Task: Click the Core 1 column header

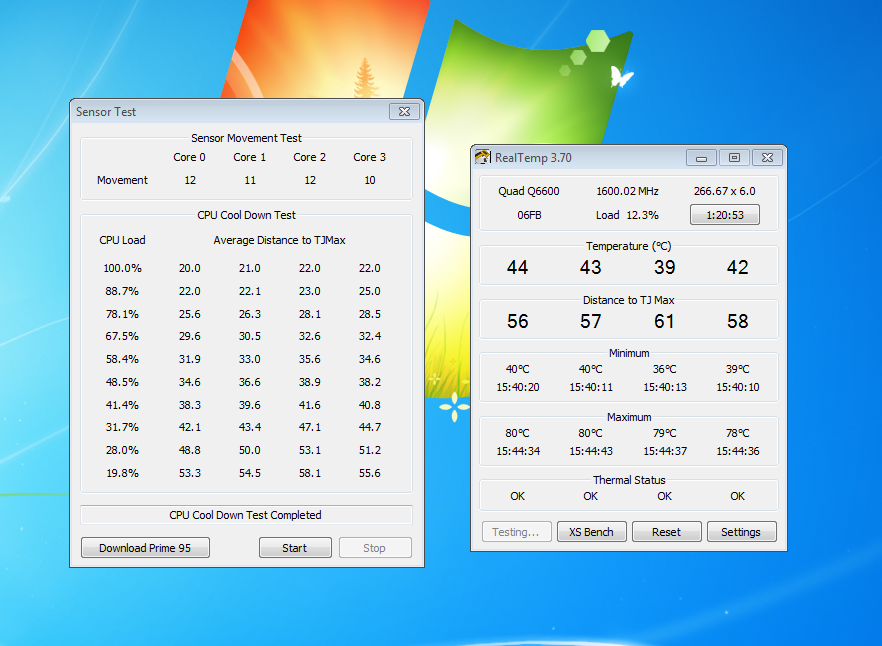Action: [x=250, y=157]
